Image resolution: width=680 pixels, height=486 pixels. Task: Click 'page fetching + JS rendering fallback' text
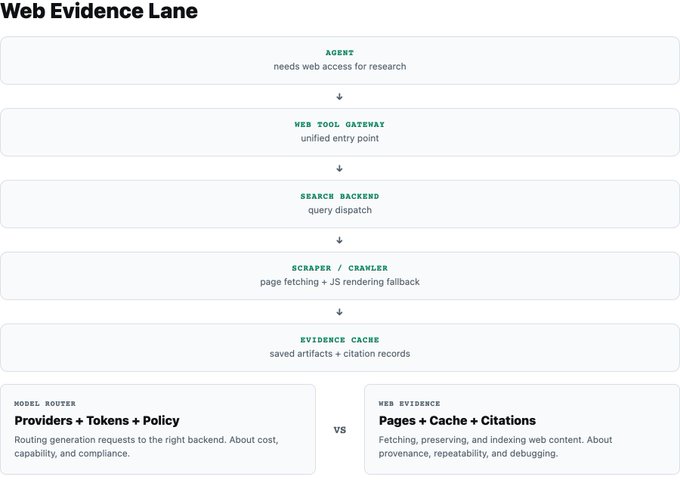(x=340, y=282)
